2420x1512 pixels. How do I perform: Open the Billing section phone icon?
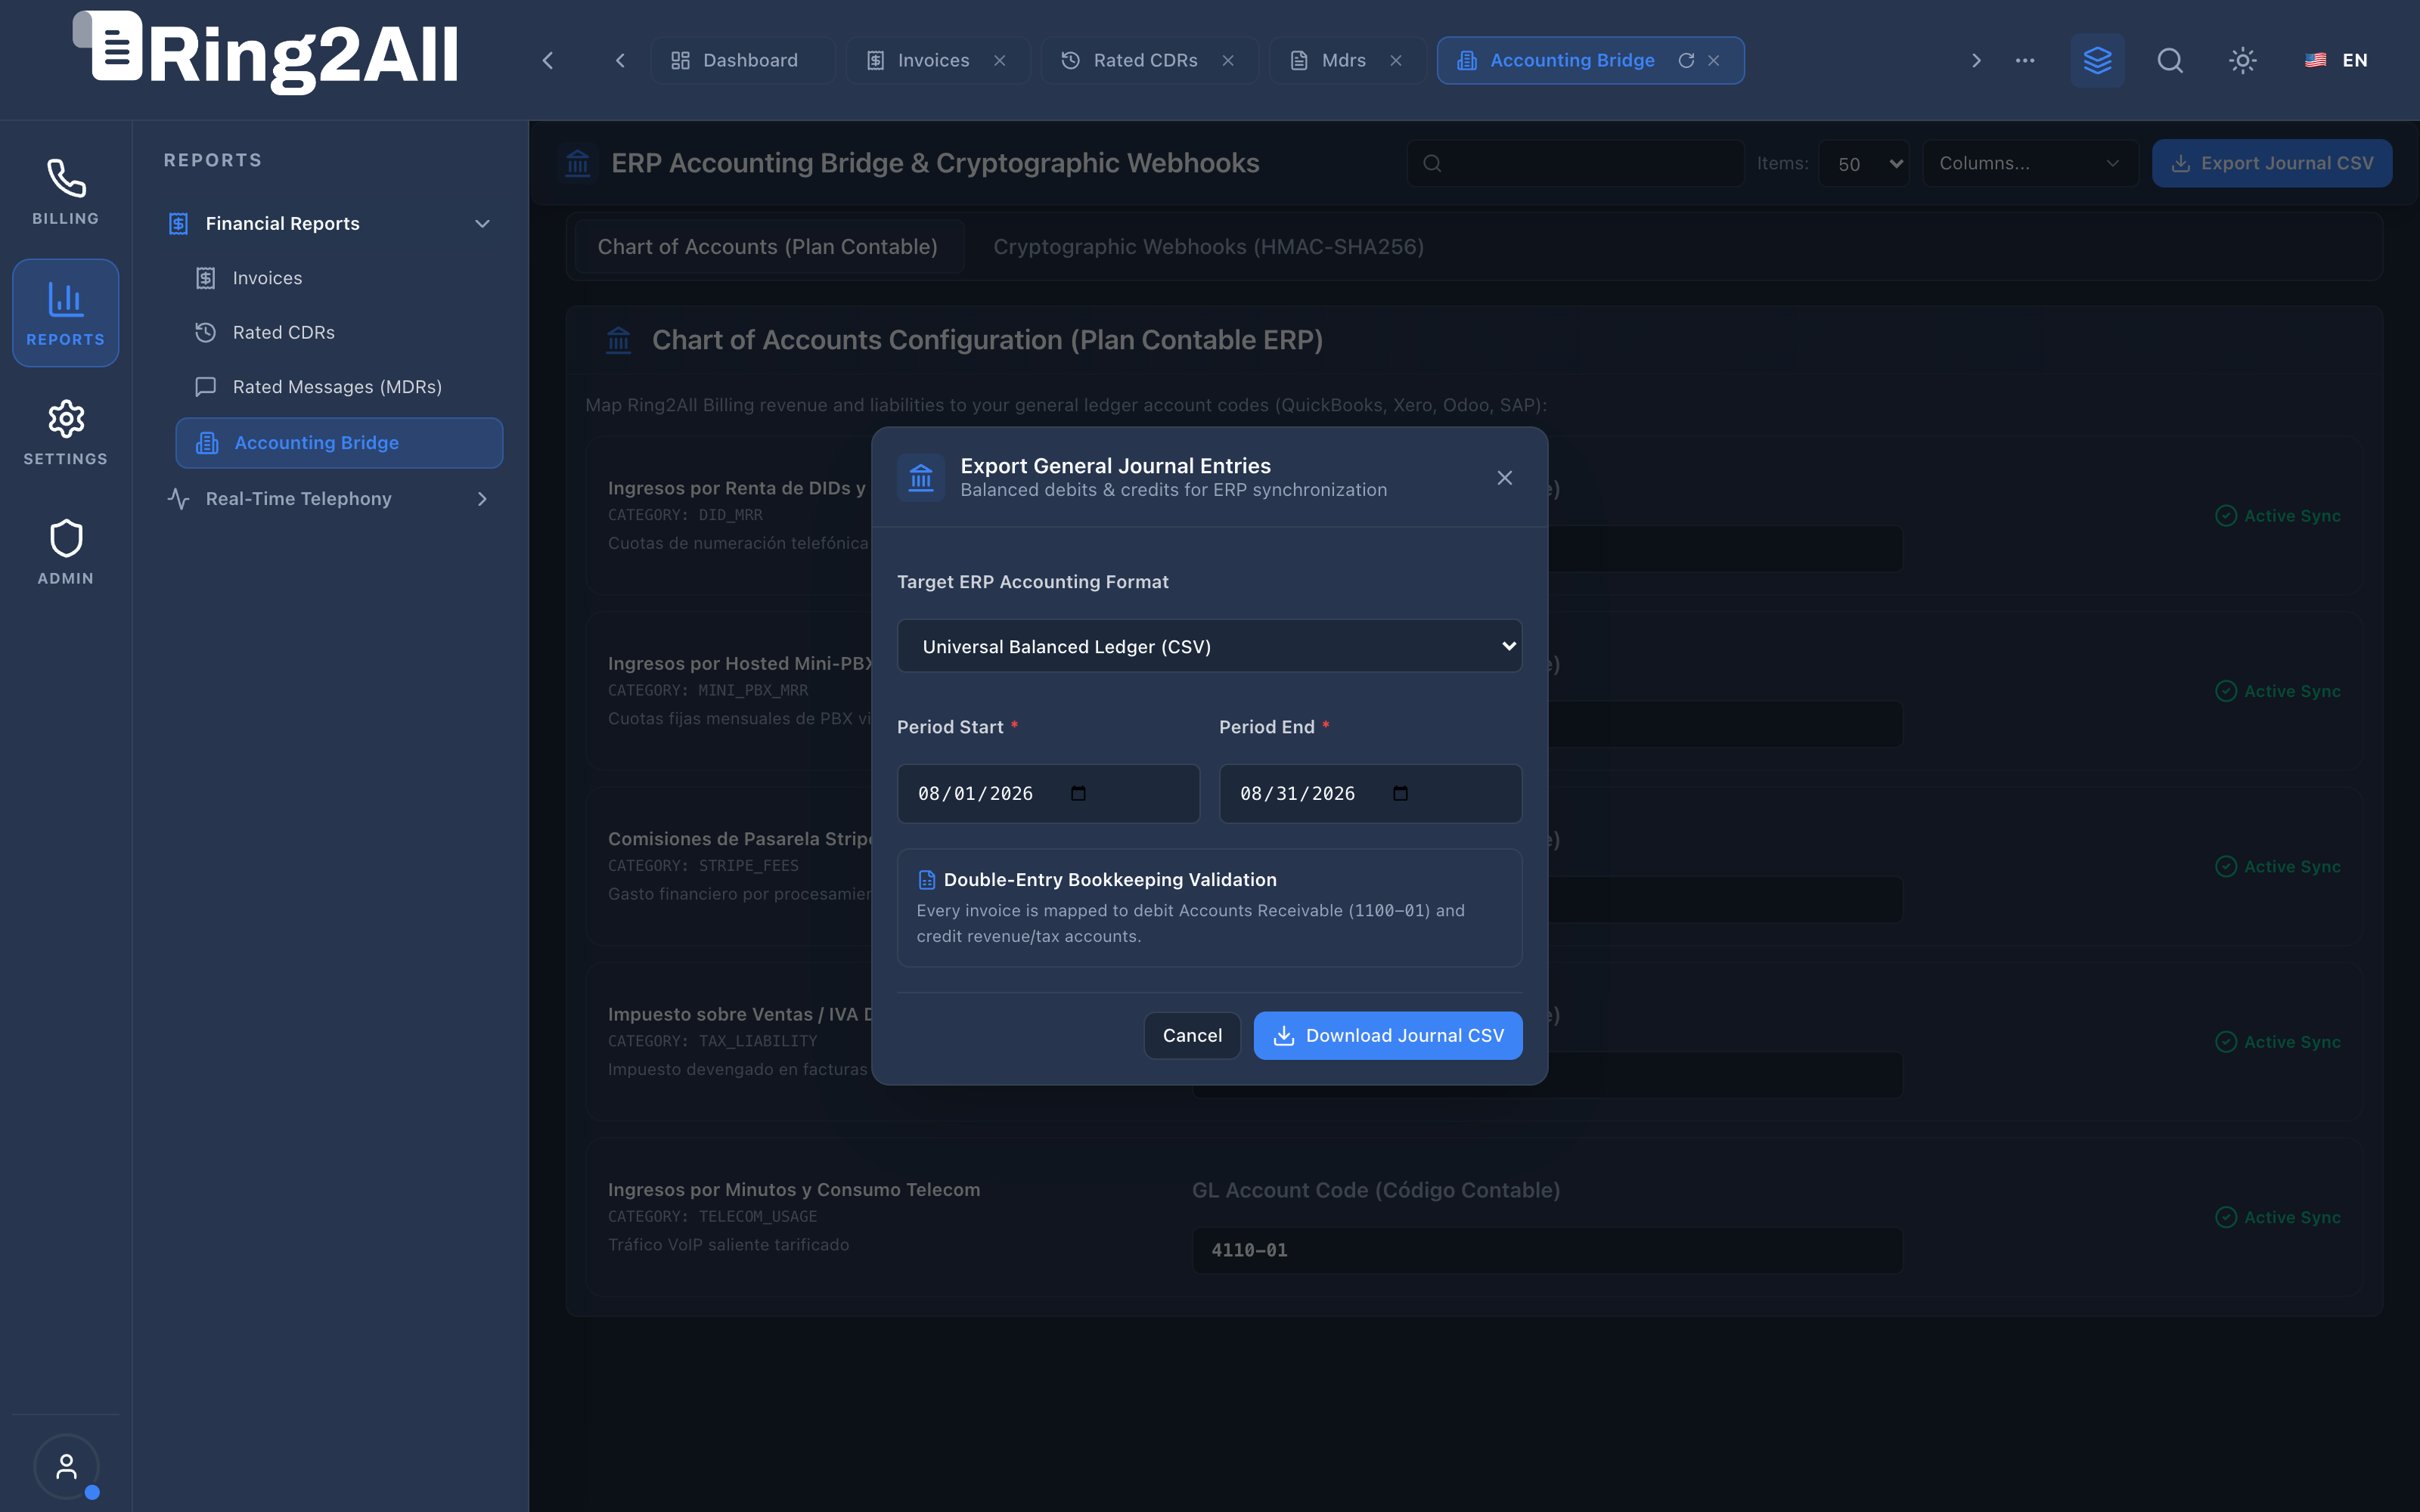pos(66,192)
